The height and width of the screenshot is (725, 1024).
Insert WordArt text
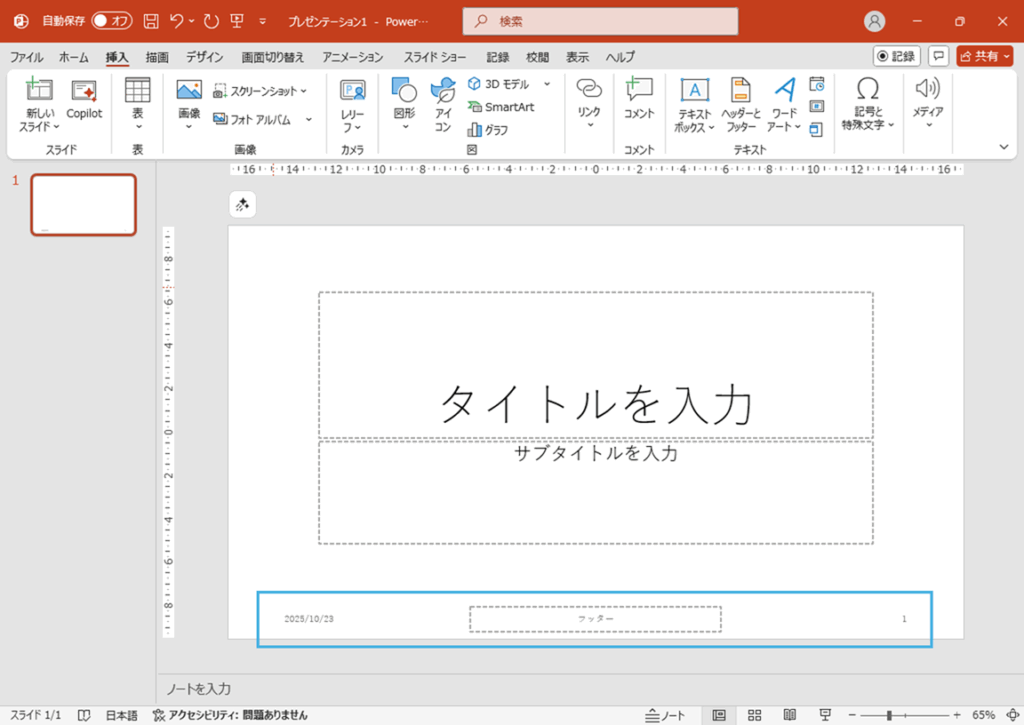coord(784,104)
